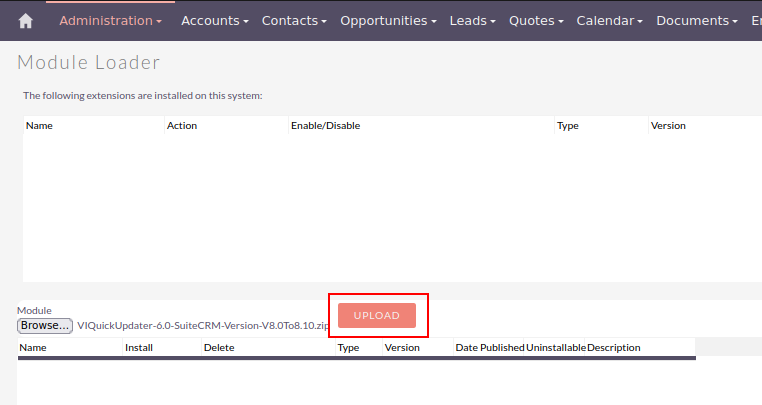Image resolution: width=762 pixels, height=405 pixels.
Task: Expand the Contacts dropdown
Action: (x=294, y=21)
